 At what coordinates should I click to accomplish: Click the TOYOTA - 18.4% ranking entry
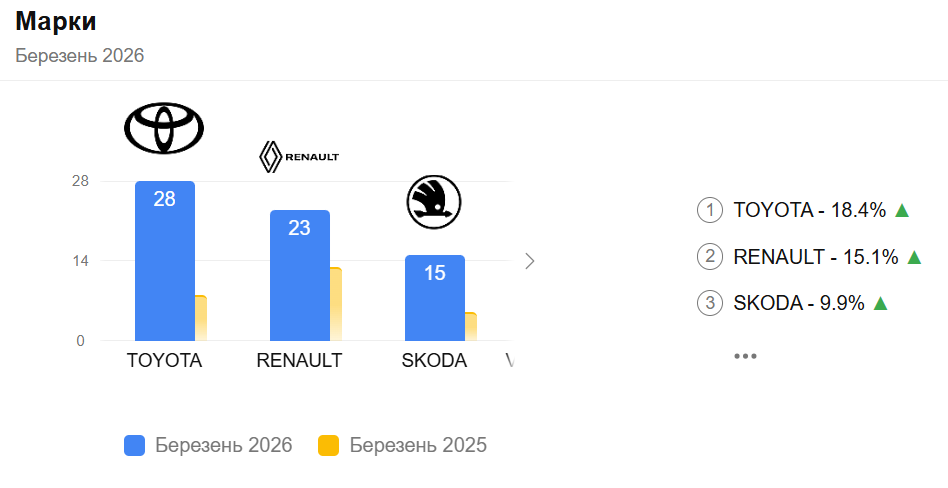coord(810,210)
